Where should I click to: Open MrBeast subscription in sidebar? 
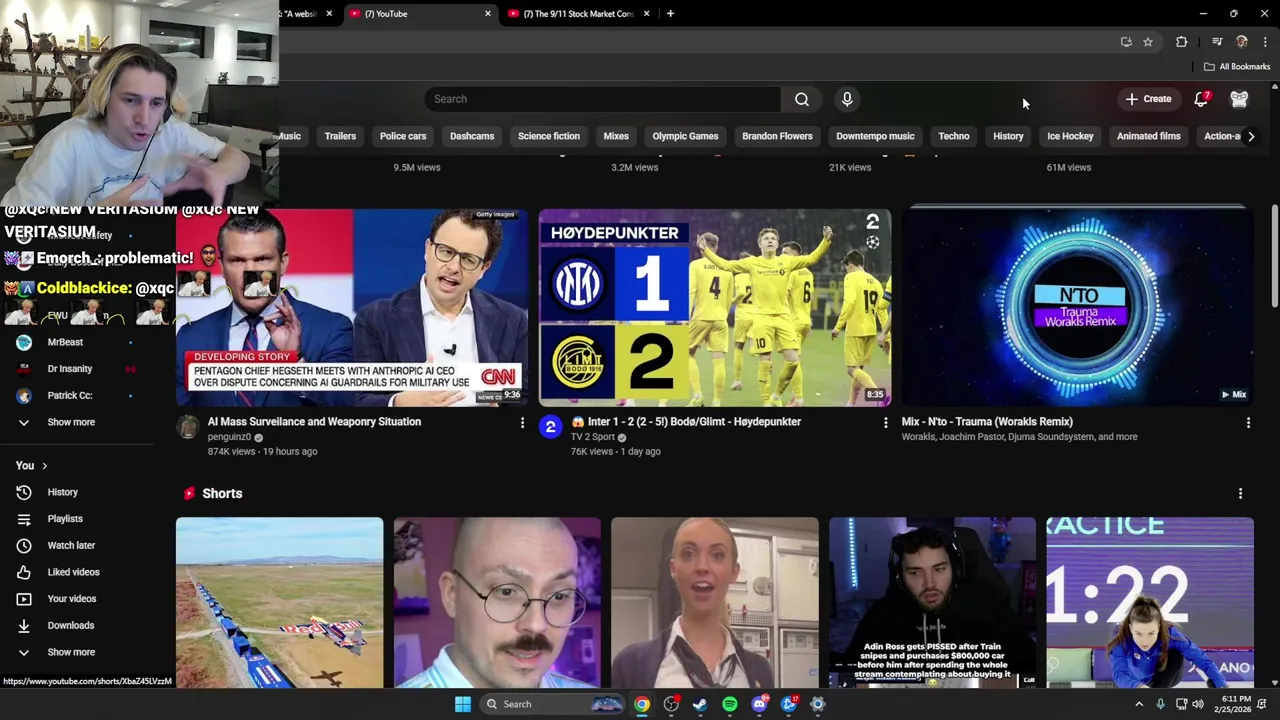coord(65,342)
